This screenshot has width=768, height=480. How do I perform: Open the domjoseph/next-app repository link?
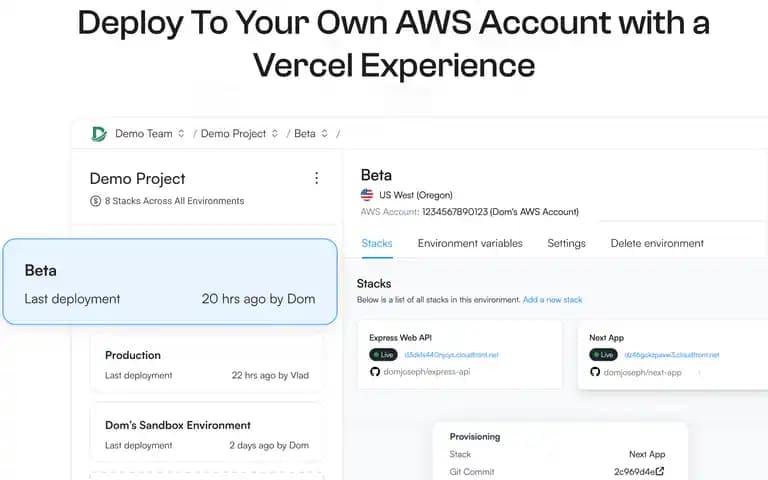click(x=642, y=372)
